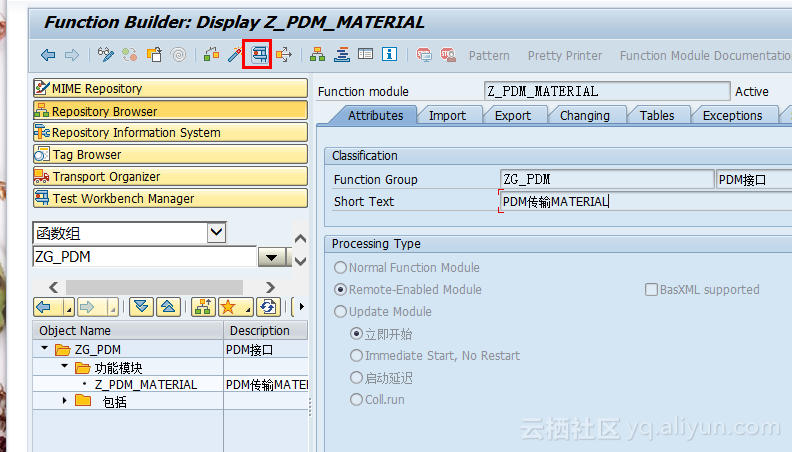Switch to the Changing tab
The image size is (792, 452).
point(585,116)
